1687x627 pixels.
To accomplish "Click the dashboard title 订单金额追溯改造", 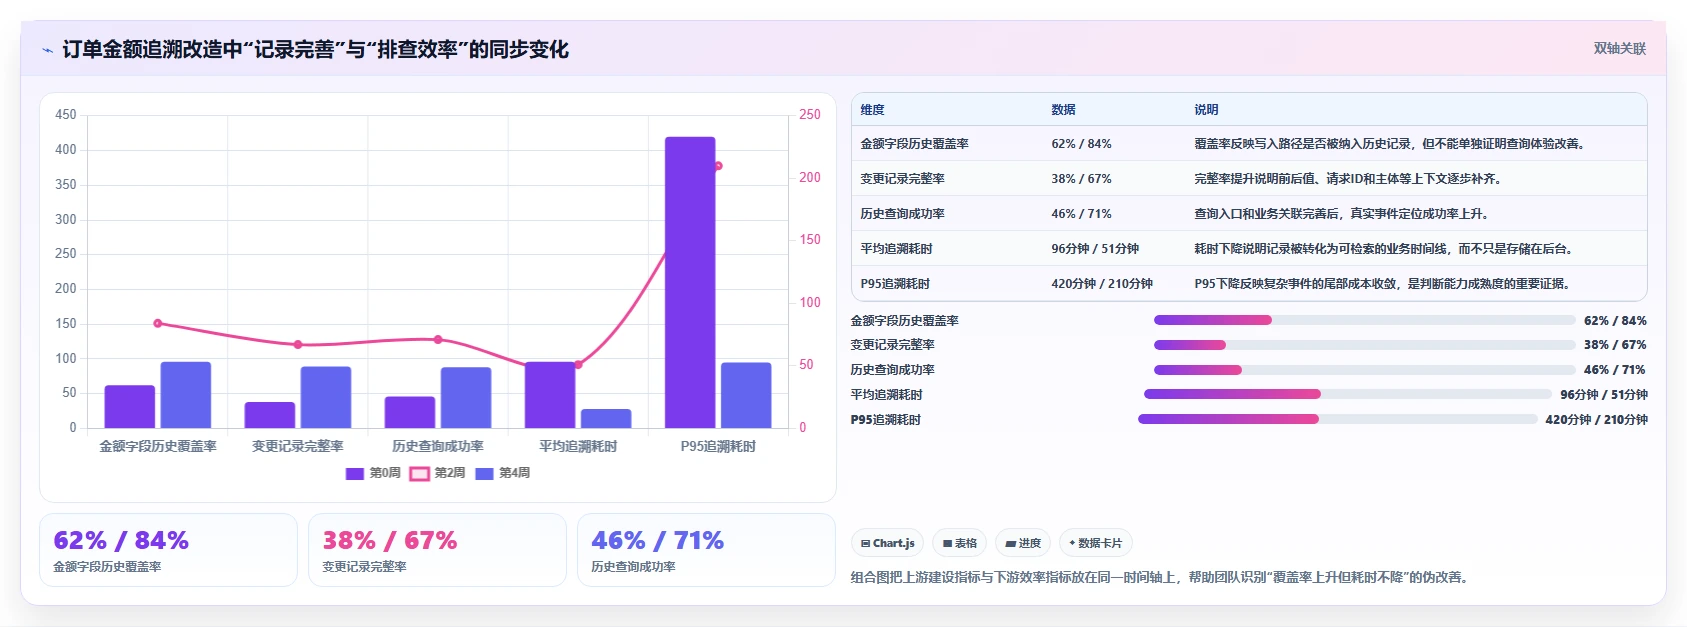I will (x=315, y=49).
